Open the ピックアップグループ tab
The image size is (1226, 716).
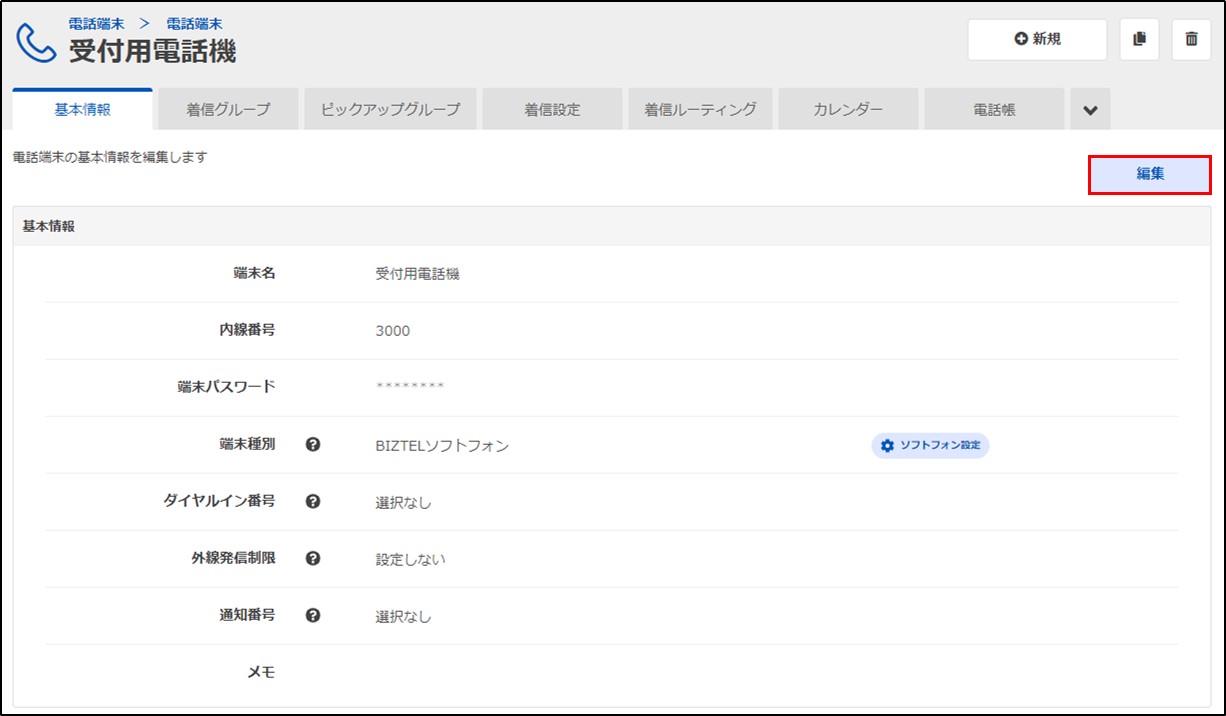pos(390,110)
